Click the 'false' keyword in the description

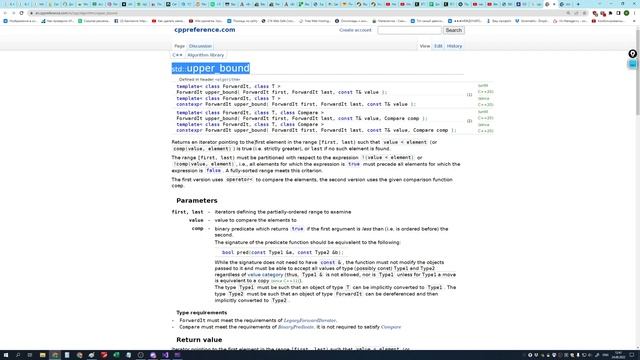coord(213,171)
